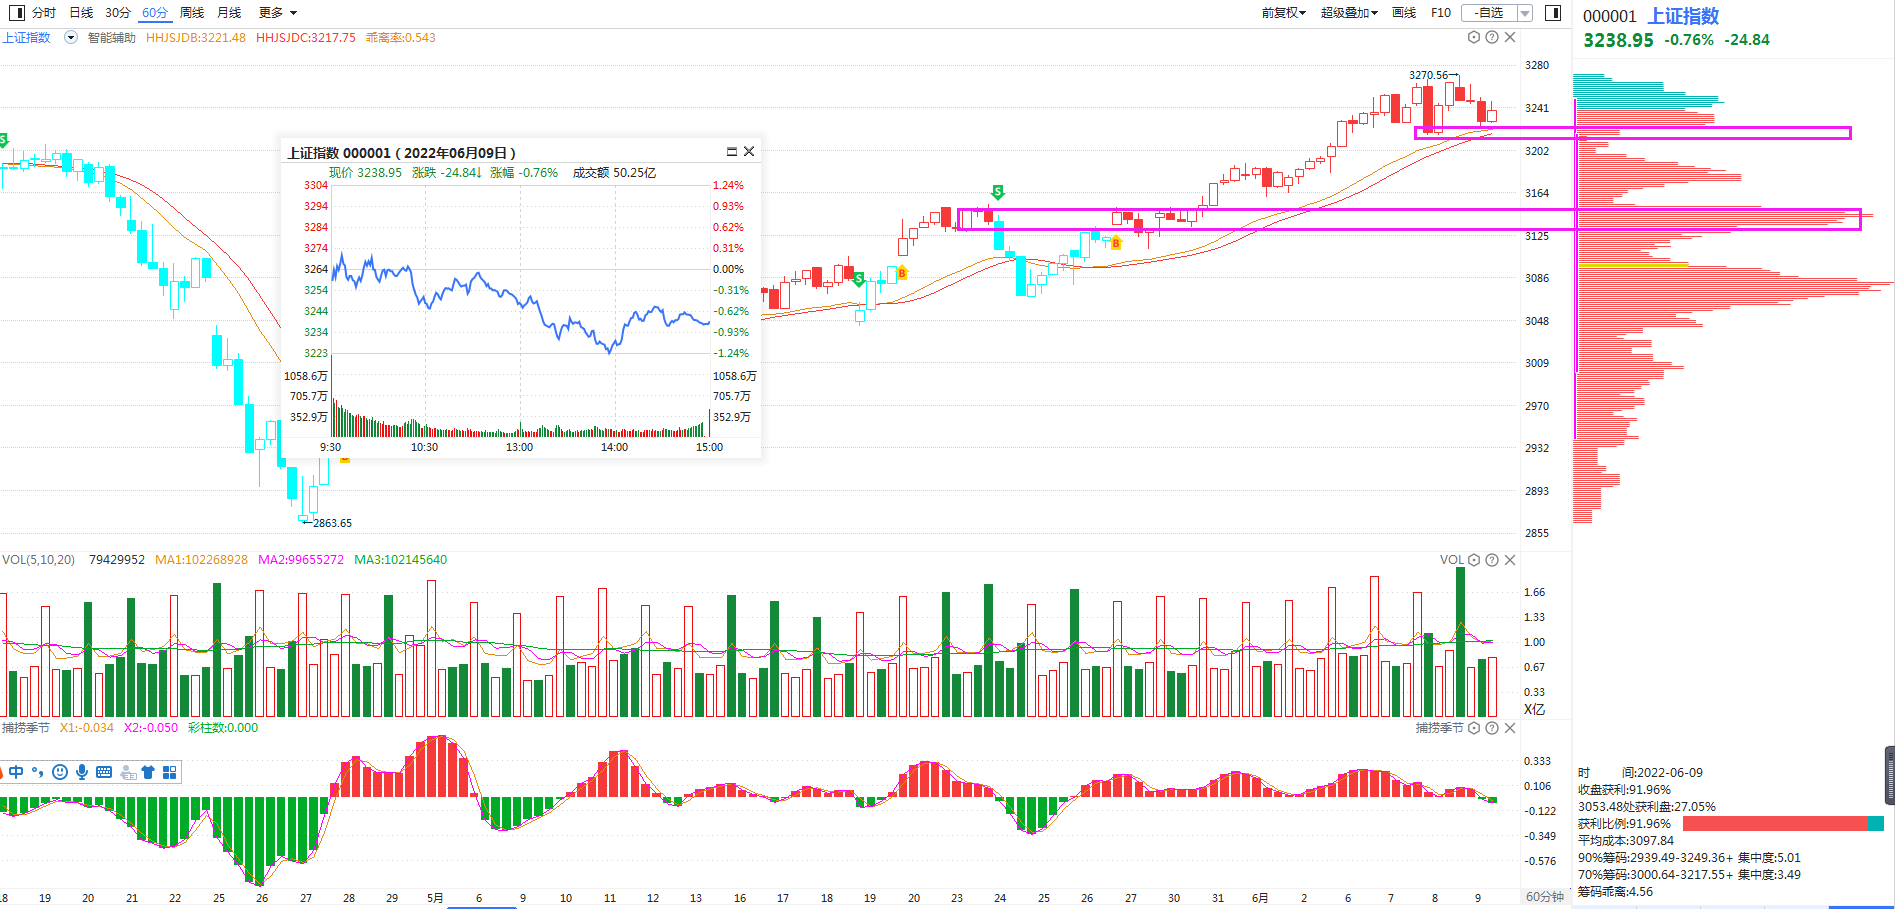This screenshot has width=1895, height=909.
Task: Click the 捕捞季节 indicator name at left
Action: coord(26,728)
